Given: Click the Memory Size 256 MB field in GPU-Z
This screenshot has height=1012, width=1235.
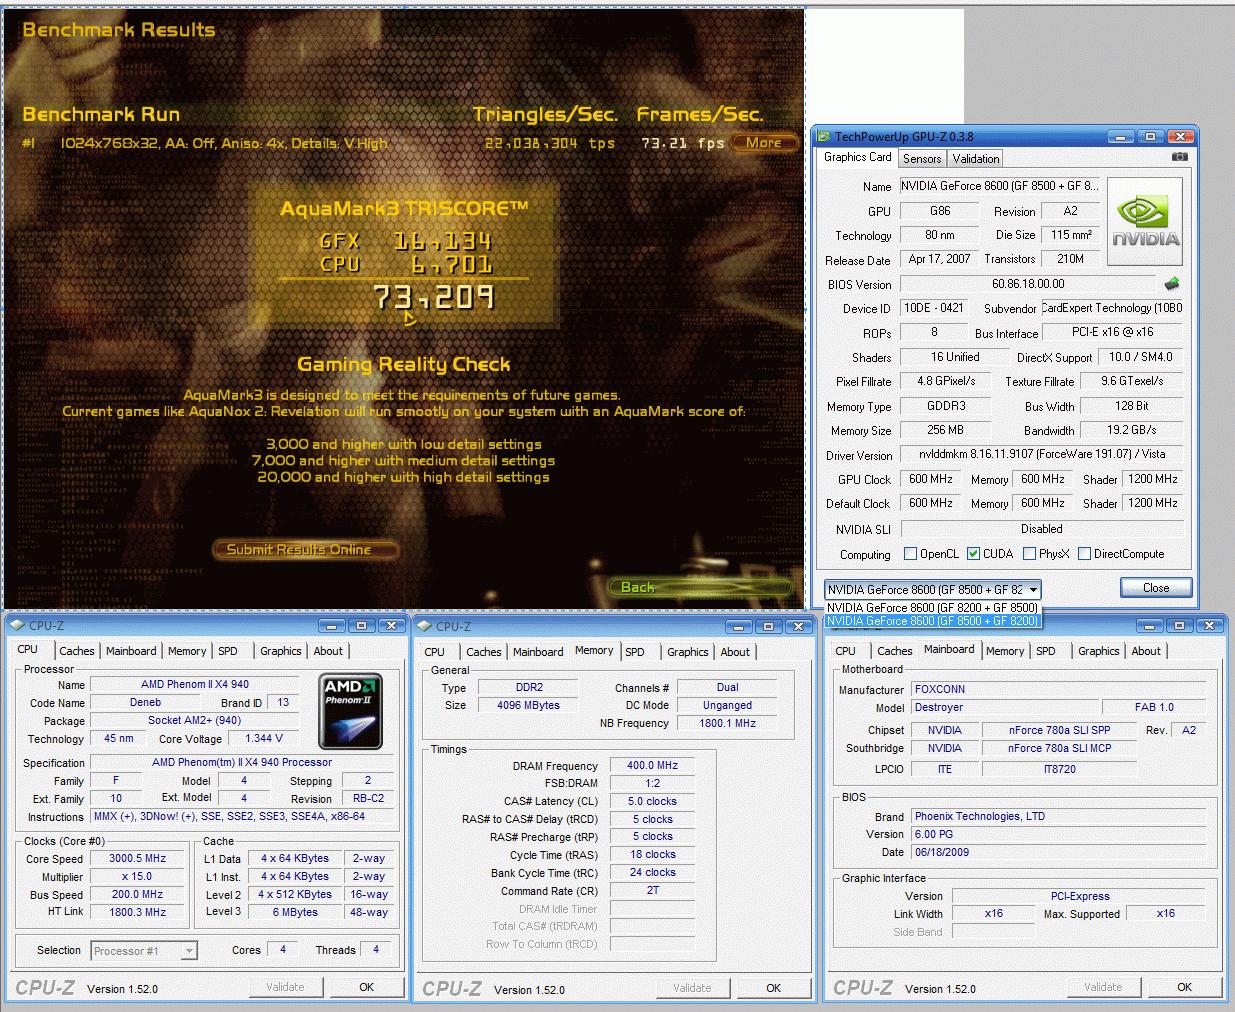Looking at the screenshot, I should (x=944, y=430).
